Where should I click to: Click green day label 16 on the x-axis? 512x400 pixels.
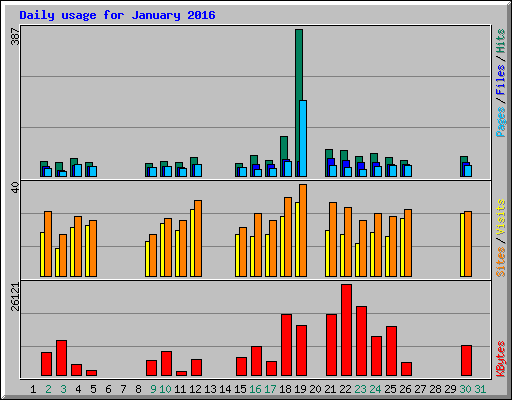coord(255,389)
